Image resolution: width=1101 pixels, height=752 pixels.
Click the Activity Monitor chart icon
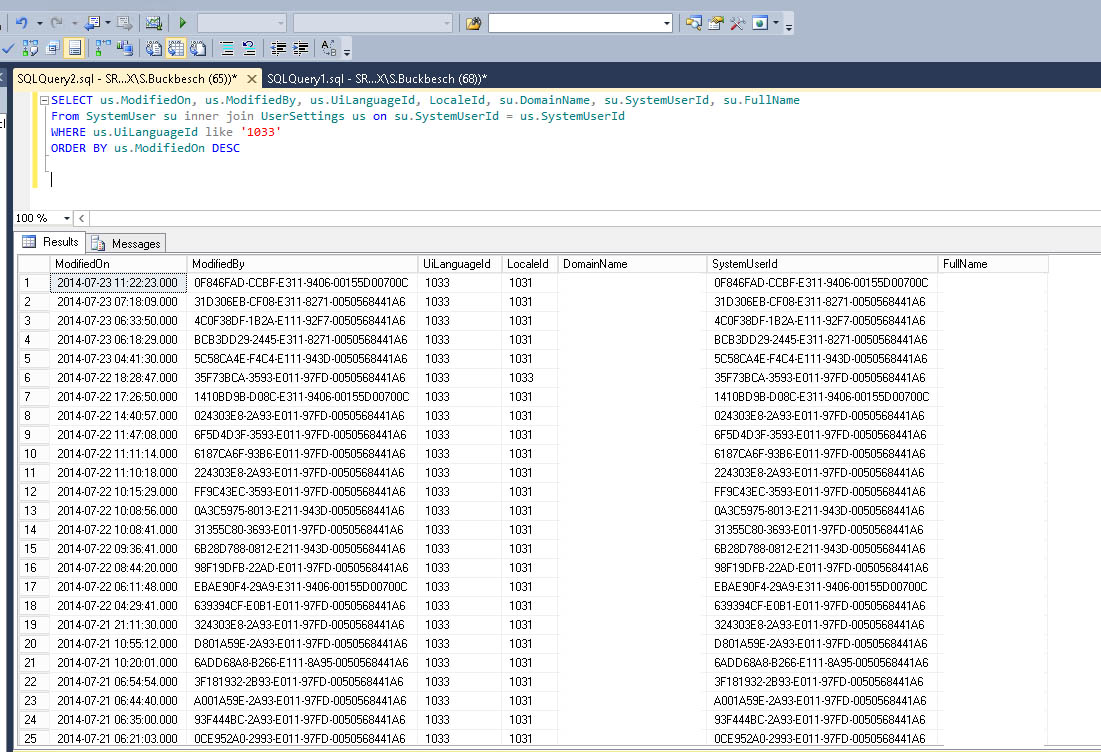(153, 22)
